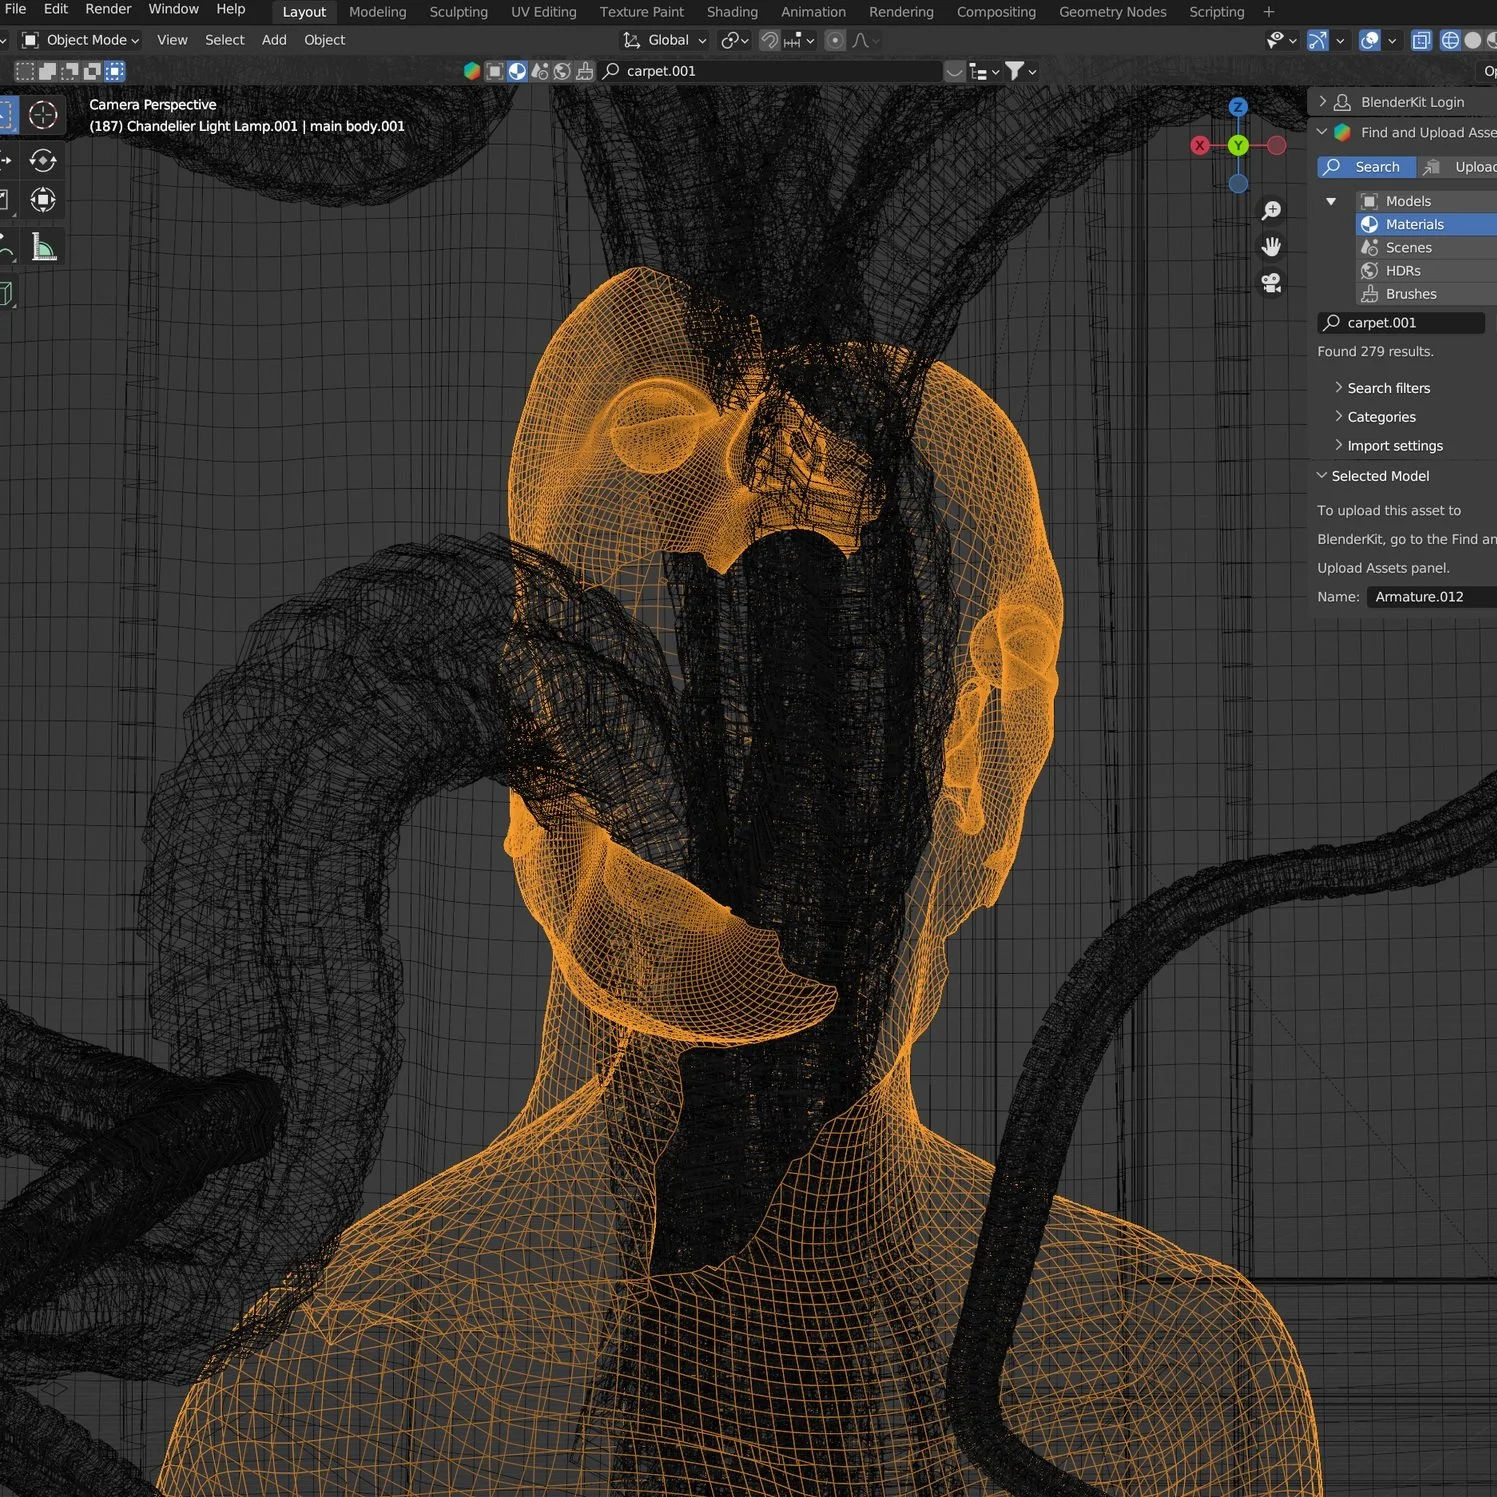Activate the Rotate tool
The height and width of the screenshot is (1497, 1497).
[x=43, y=160]
